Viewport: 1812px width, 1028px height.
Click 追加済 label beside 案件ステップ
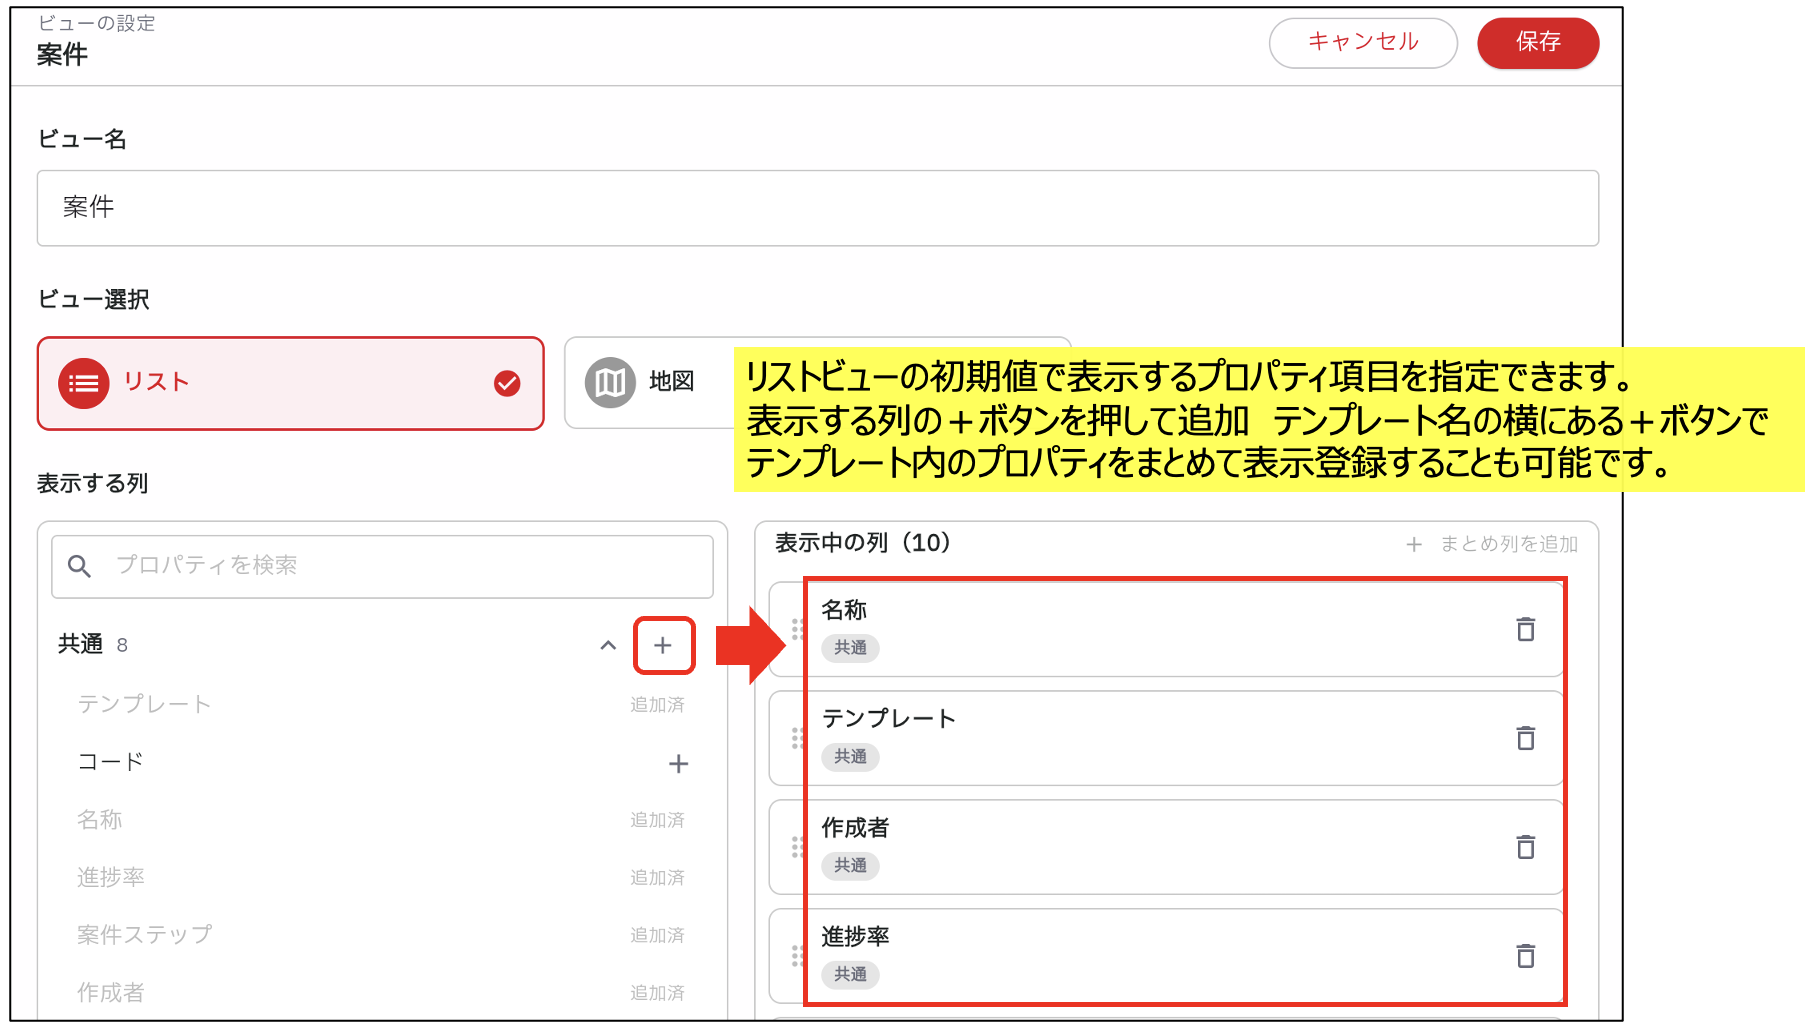coord(657,935)
